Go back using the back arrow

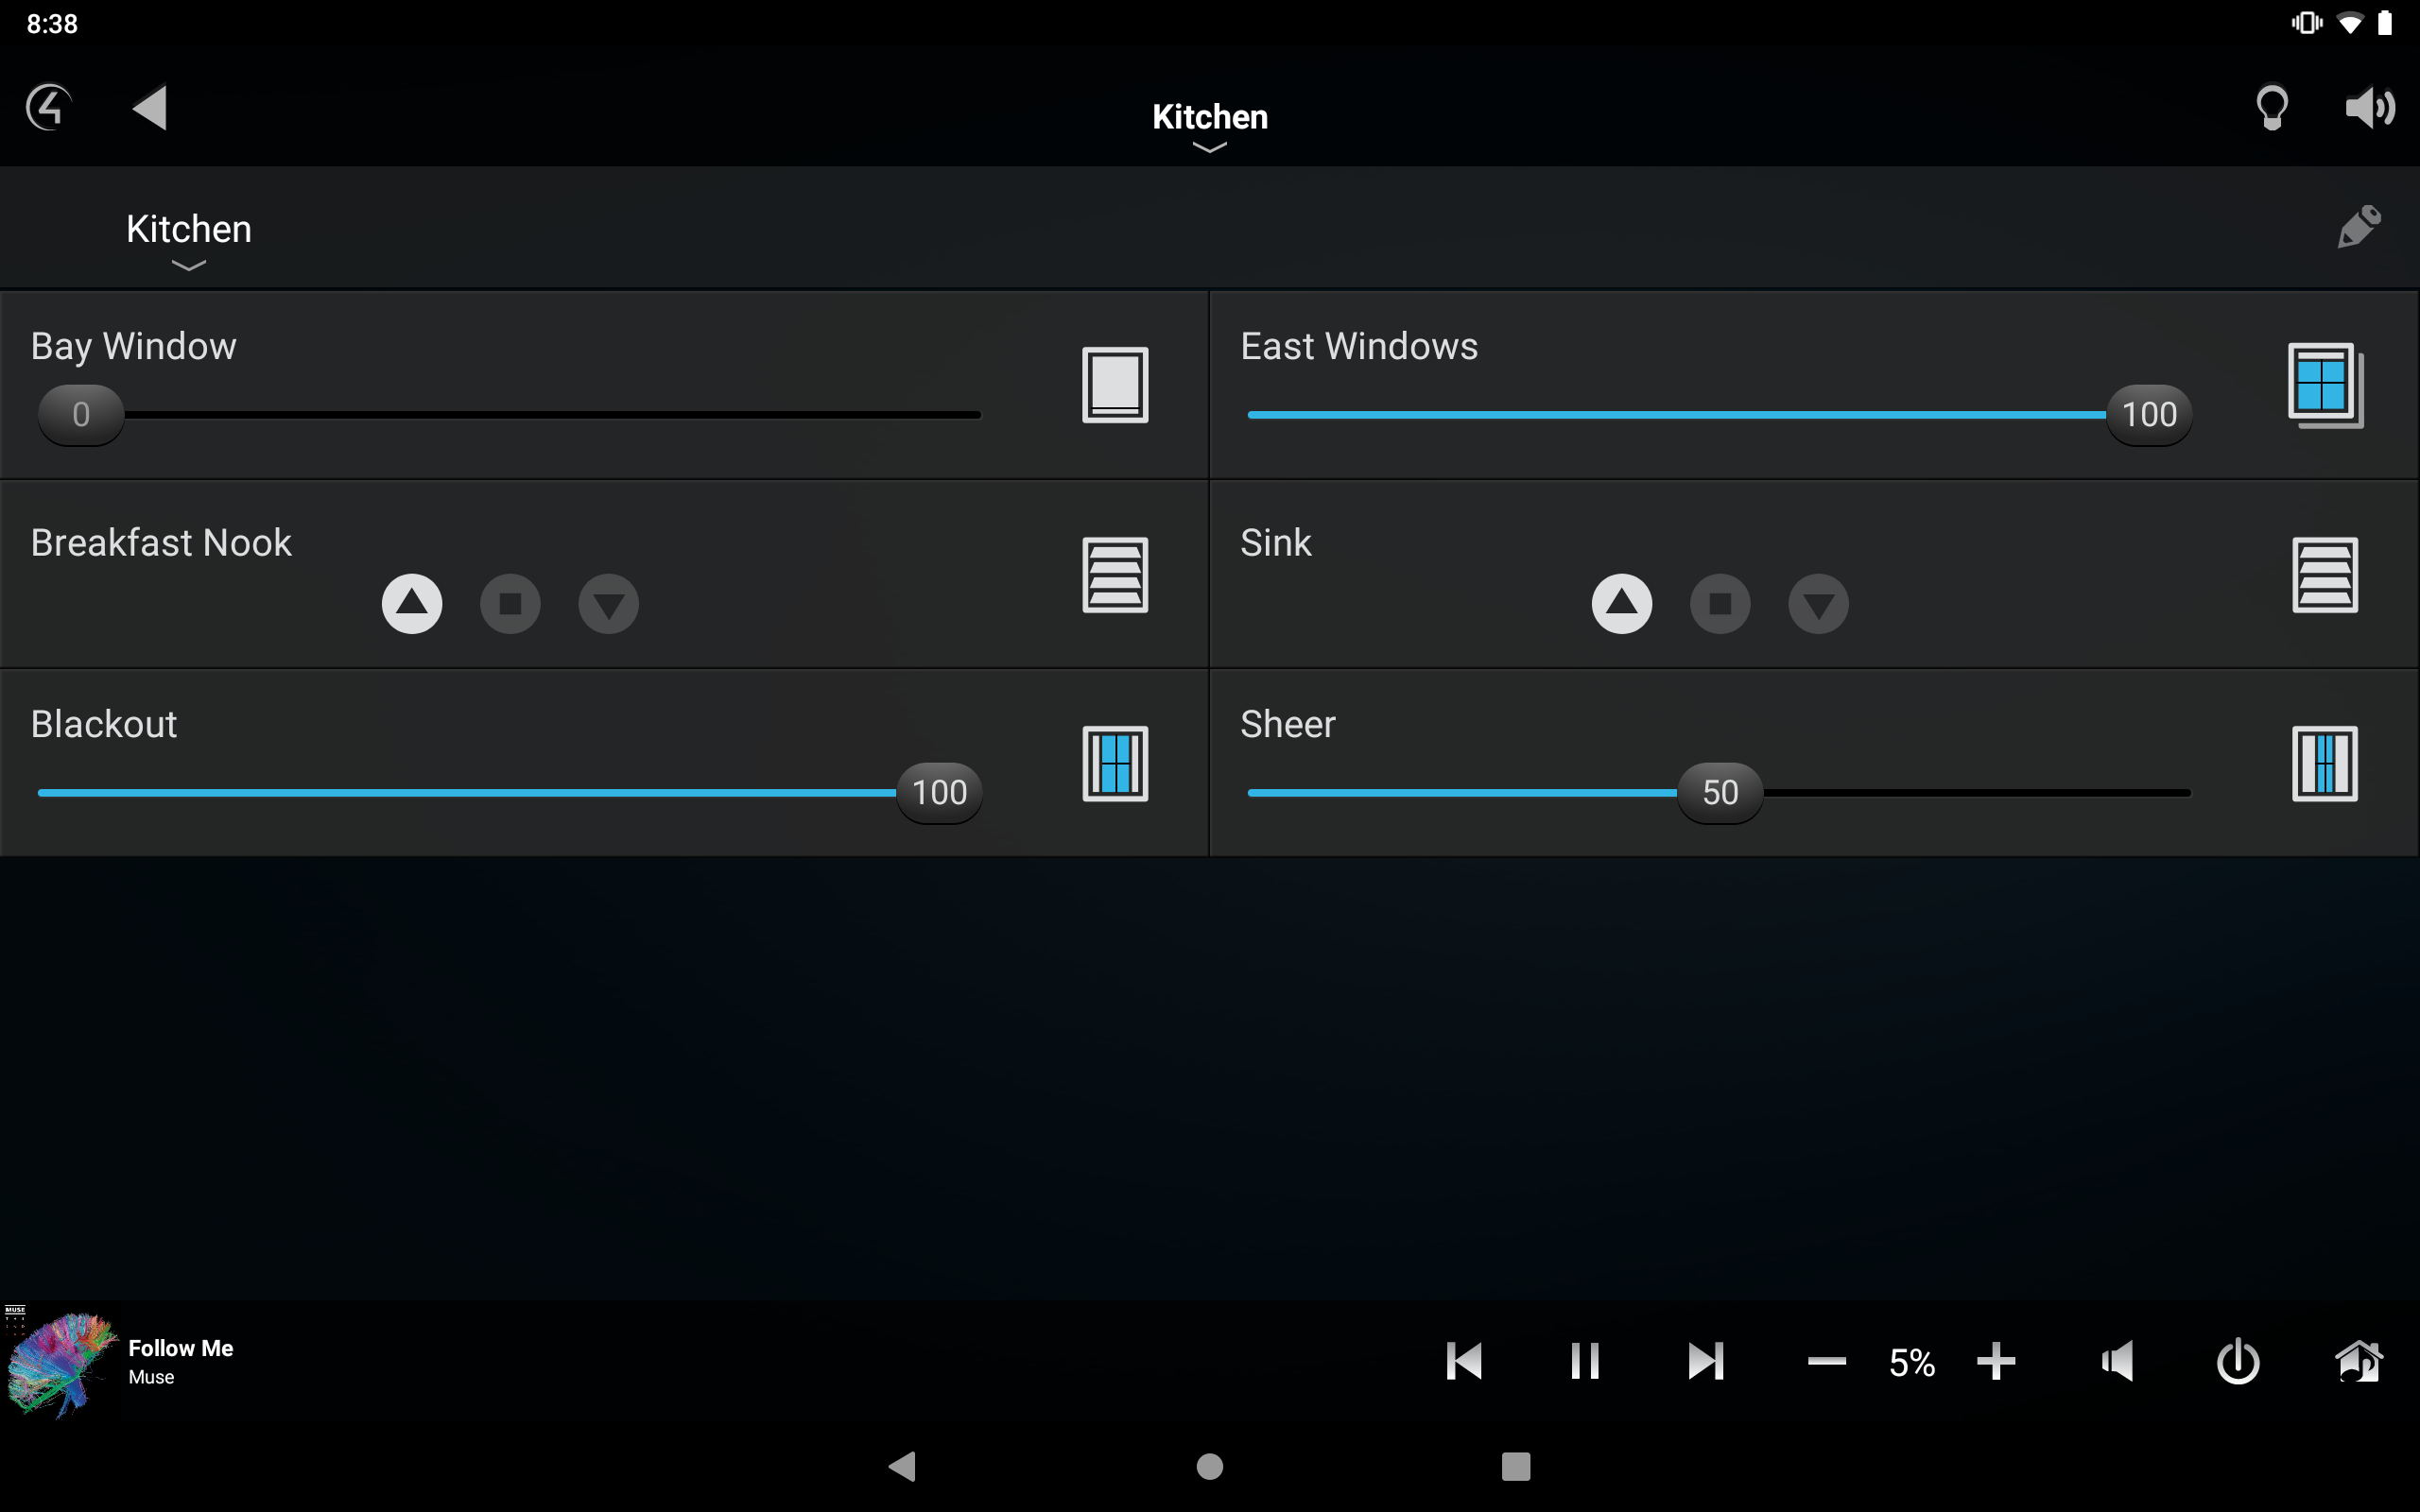click(x=148, y=107)
